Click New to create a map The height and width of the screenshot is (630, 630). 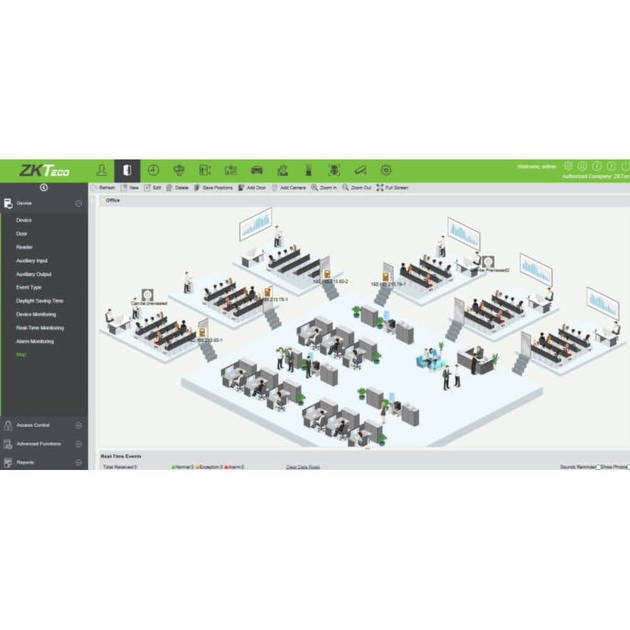(130, 188)
